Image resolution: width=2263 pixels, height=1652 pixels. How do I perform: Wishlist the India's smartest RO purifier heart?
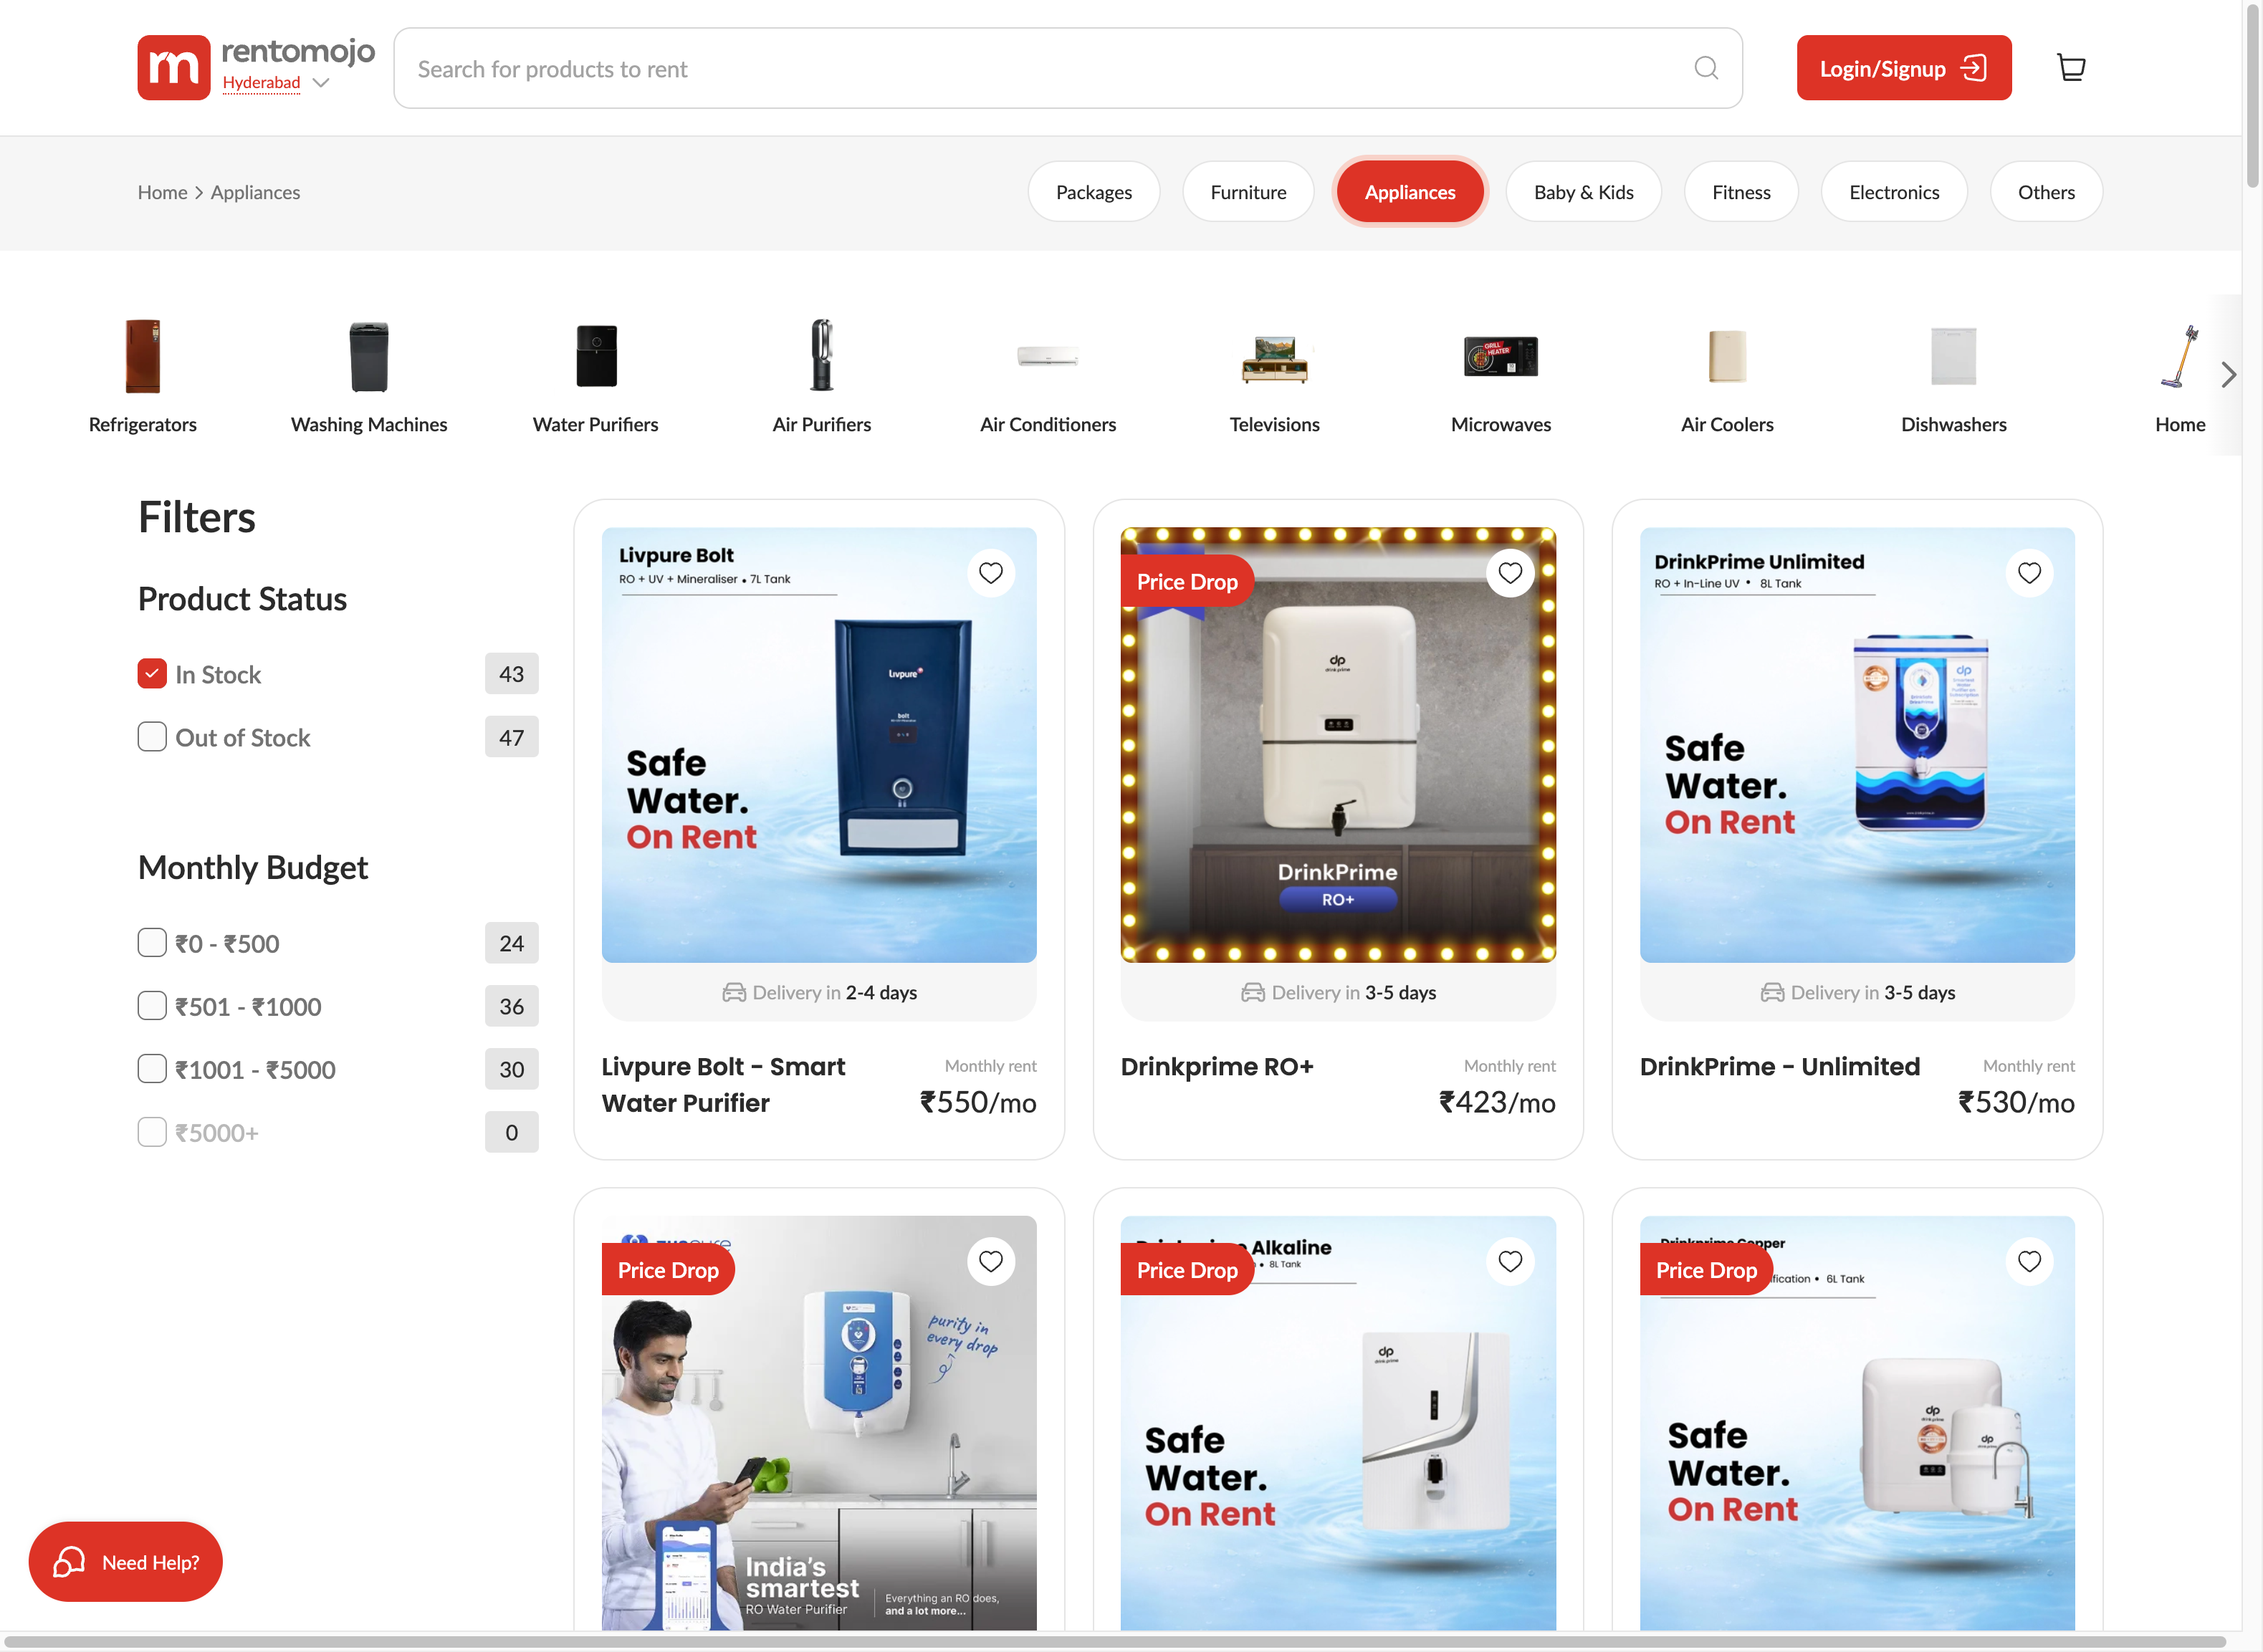(991, 1261)
